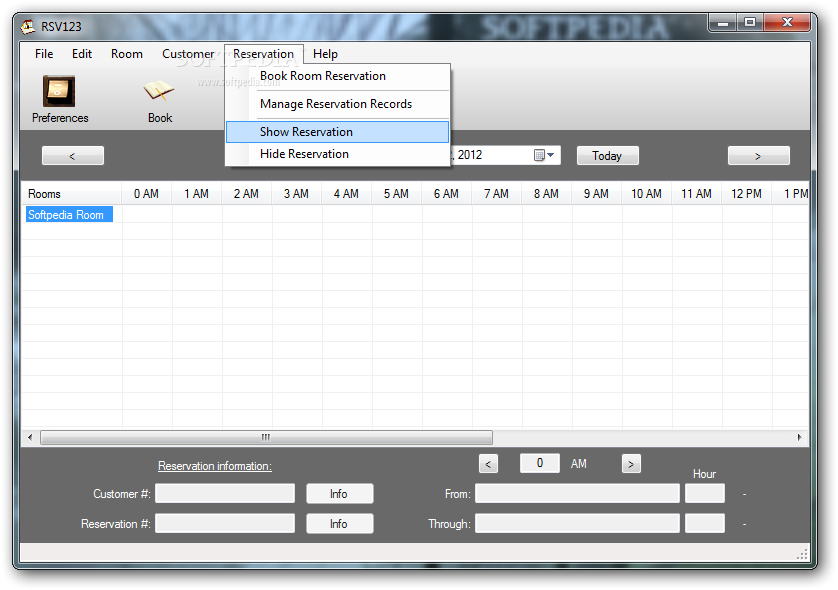Open the Help menu
Image resolution: width=838 pixels, height=590 pixels.
(325, 54)
